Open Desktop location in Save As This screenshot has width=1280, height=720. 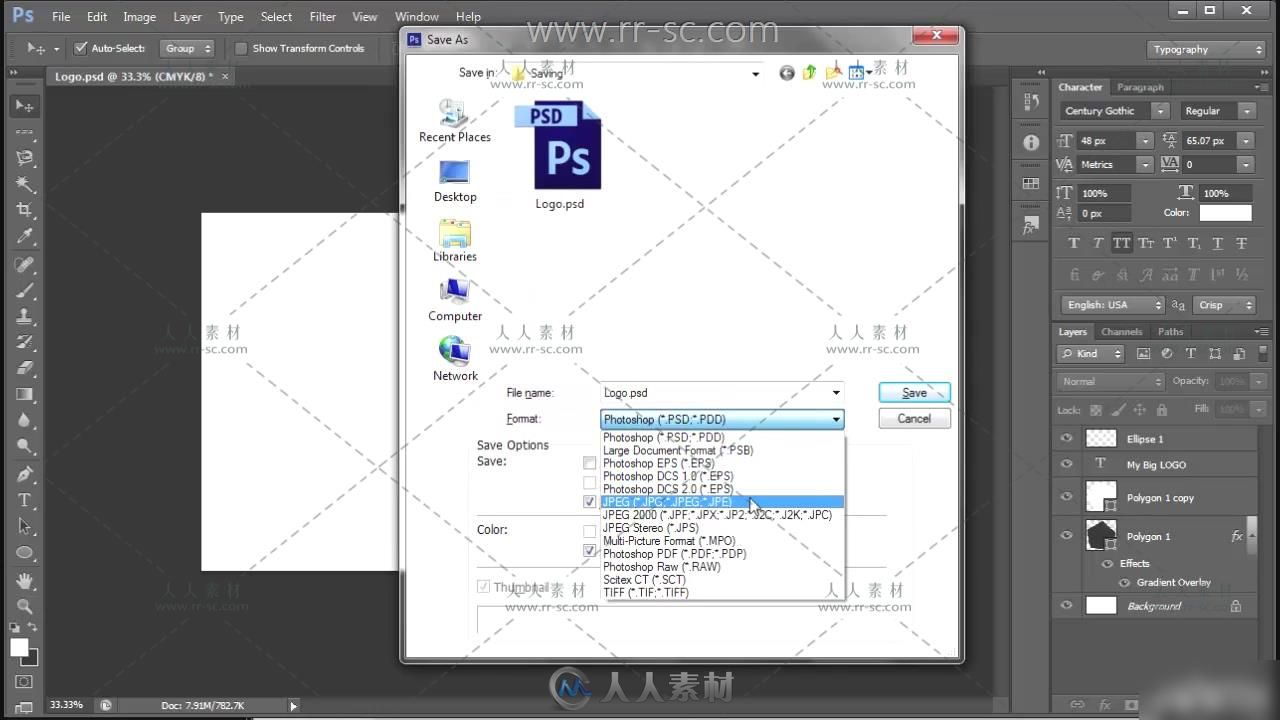tap(455, 181)
